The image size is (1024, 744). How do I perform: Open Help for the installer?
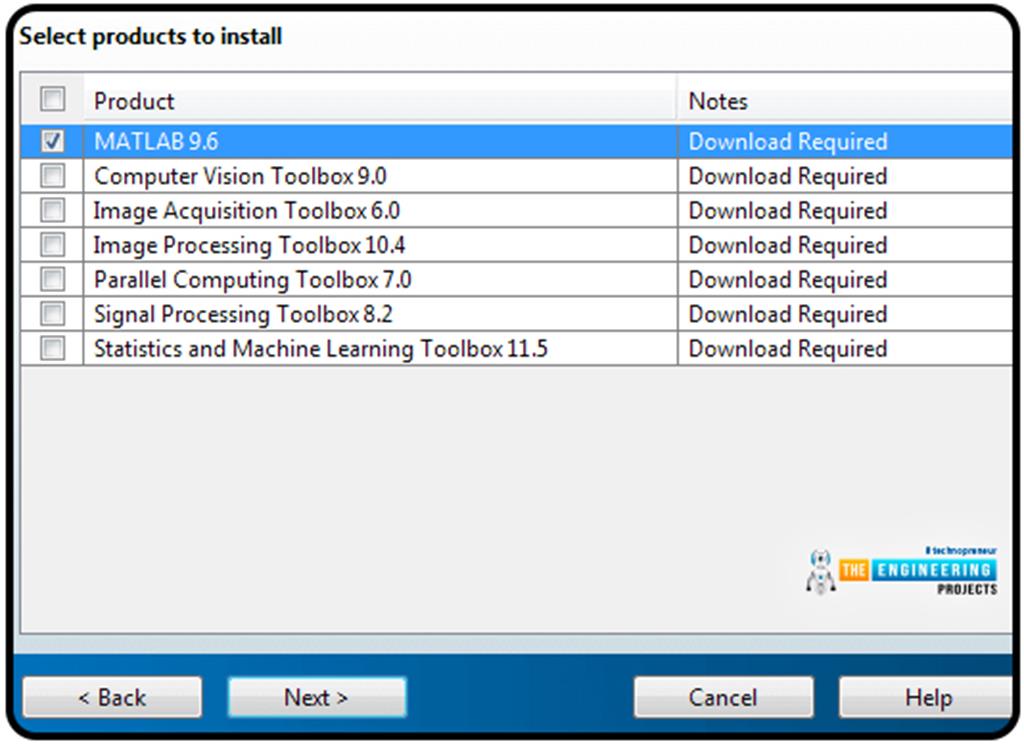(x=926, y=697)
